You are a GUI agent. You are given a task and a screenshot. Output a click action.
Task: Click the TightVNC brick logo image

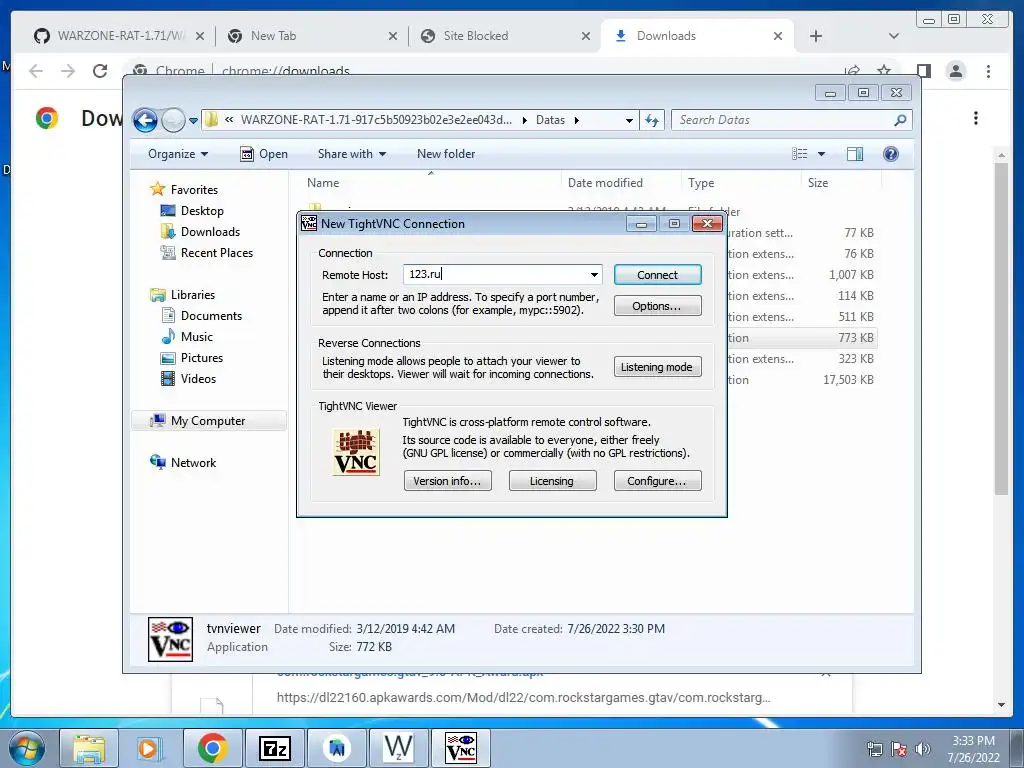point(356,452)
